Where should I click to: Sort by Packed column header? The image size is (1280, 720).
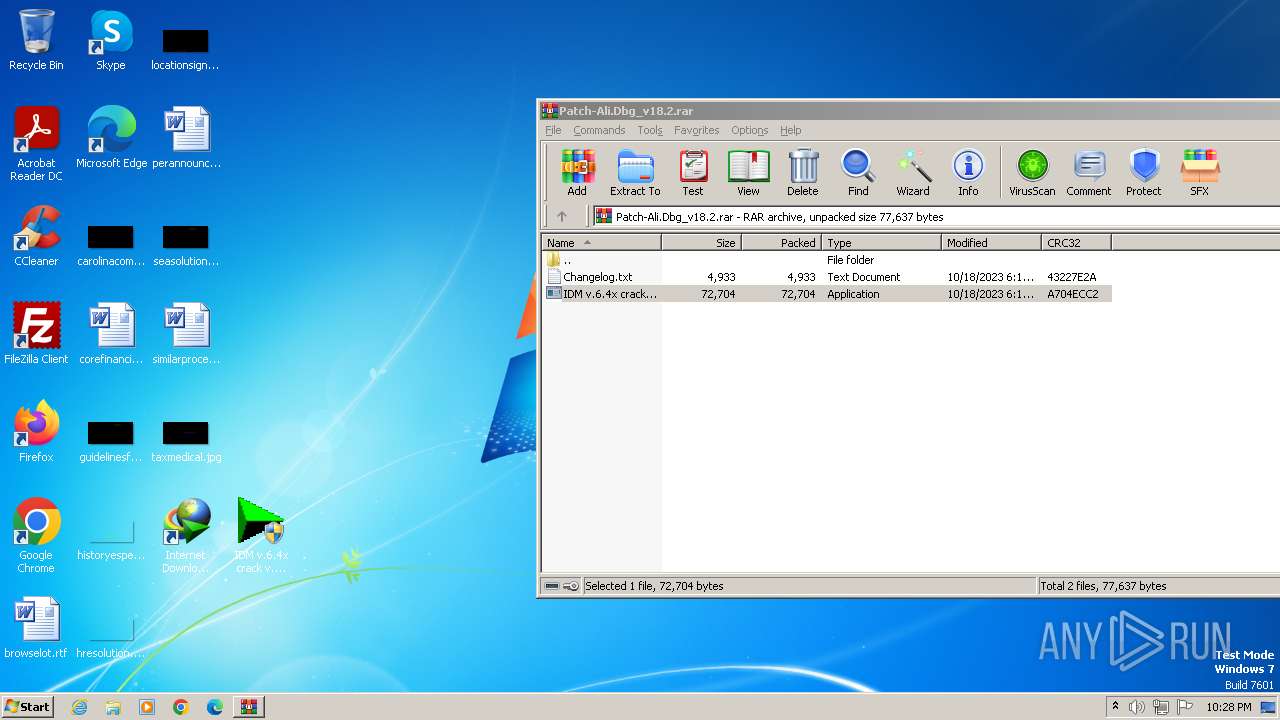tap(781, 243)
